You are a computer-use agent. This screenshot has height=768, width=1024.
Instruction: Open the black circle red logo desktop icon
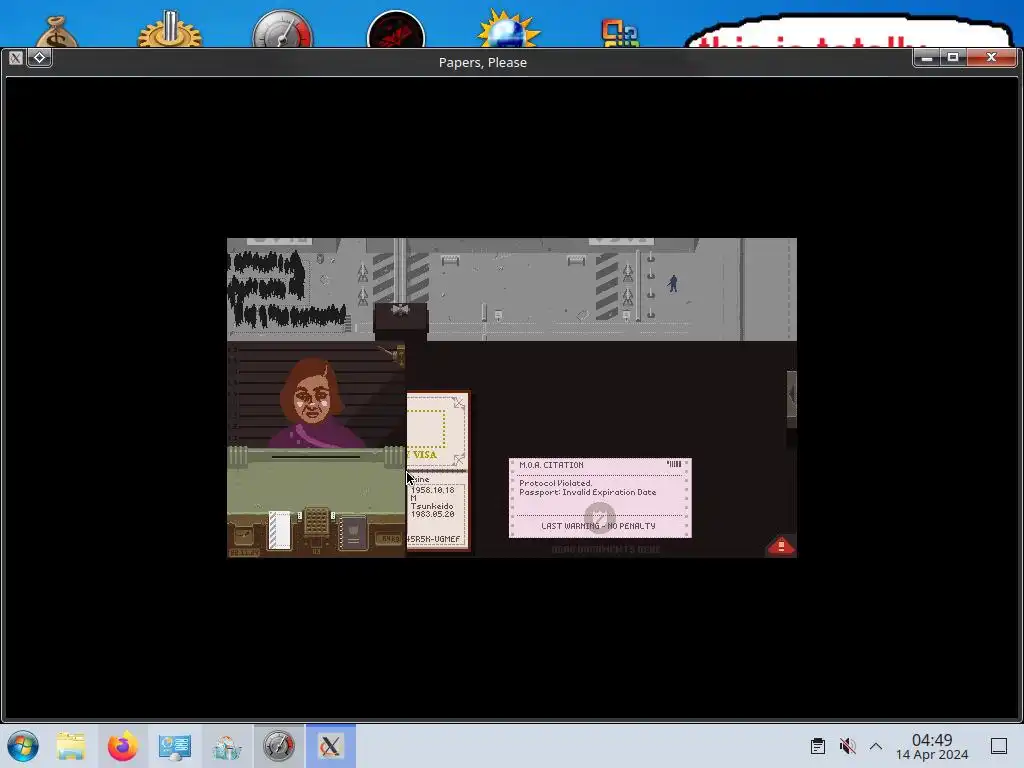tap(396, 30)
